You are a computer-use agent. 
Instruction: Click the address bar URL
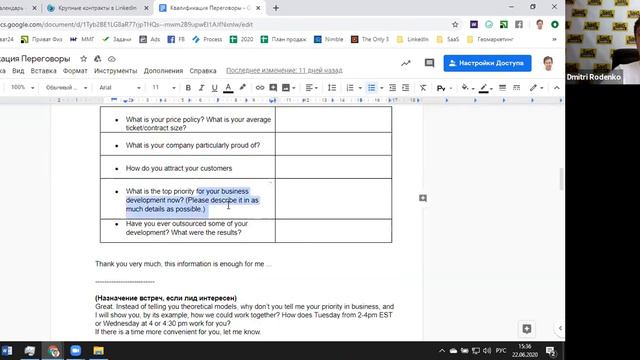click(127, 24)
